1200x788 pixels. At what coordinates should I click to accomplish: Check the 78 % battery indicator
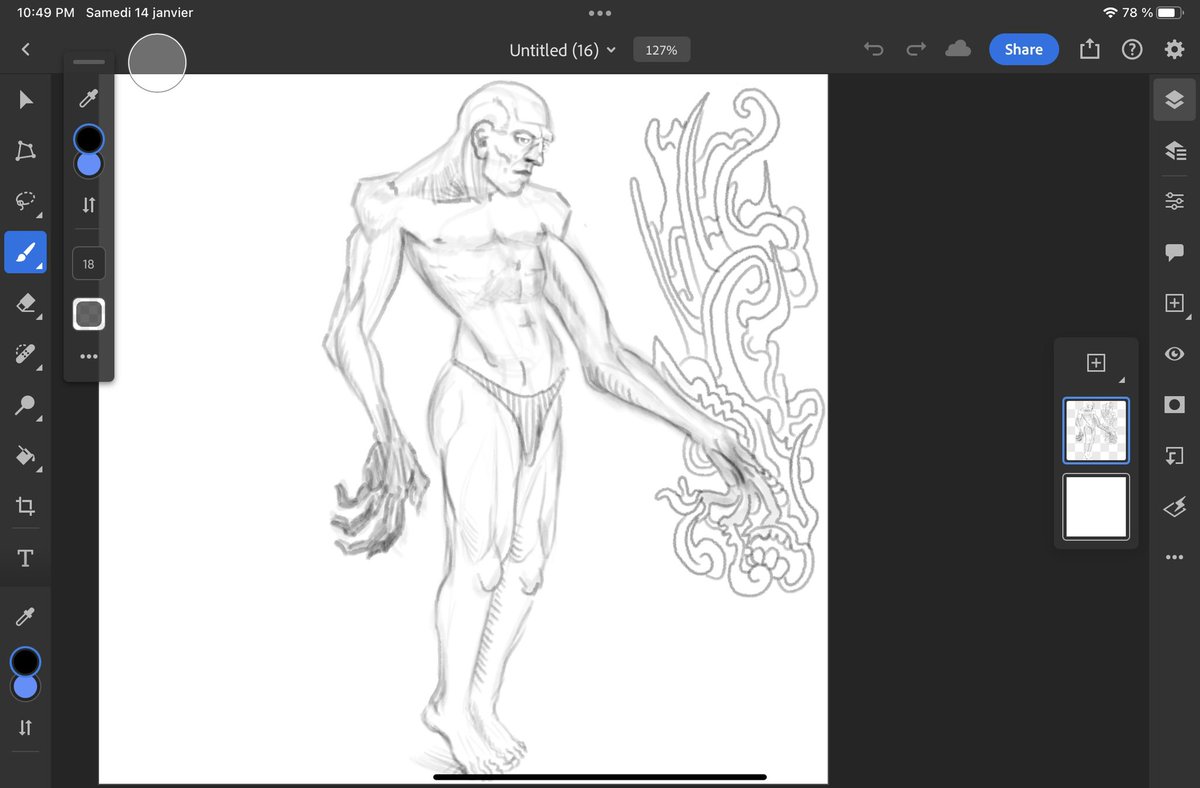(x=1153, y=13)
